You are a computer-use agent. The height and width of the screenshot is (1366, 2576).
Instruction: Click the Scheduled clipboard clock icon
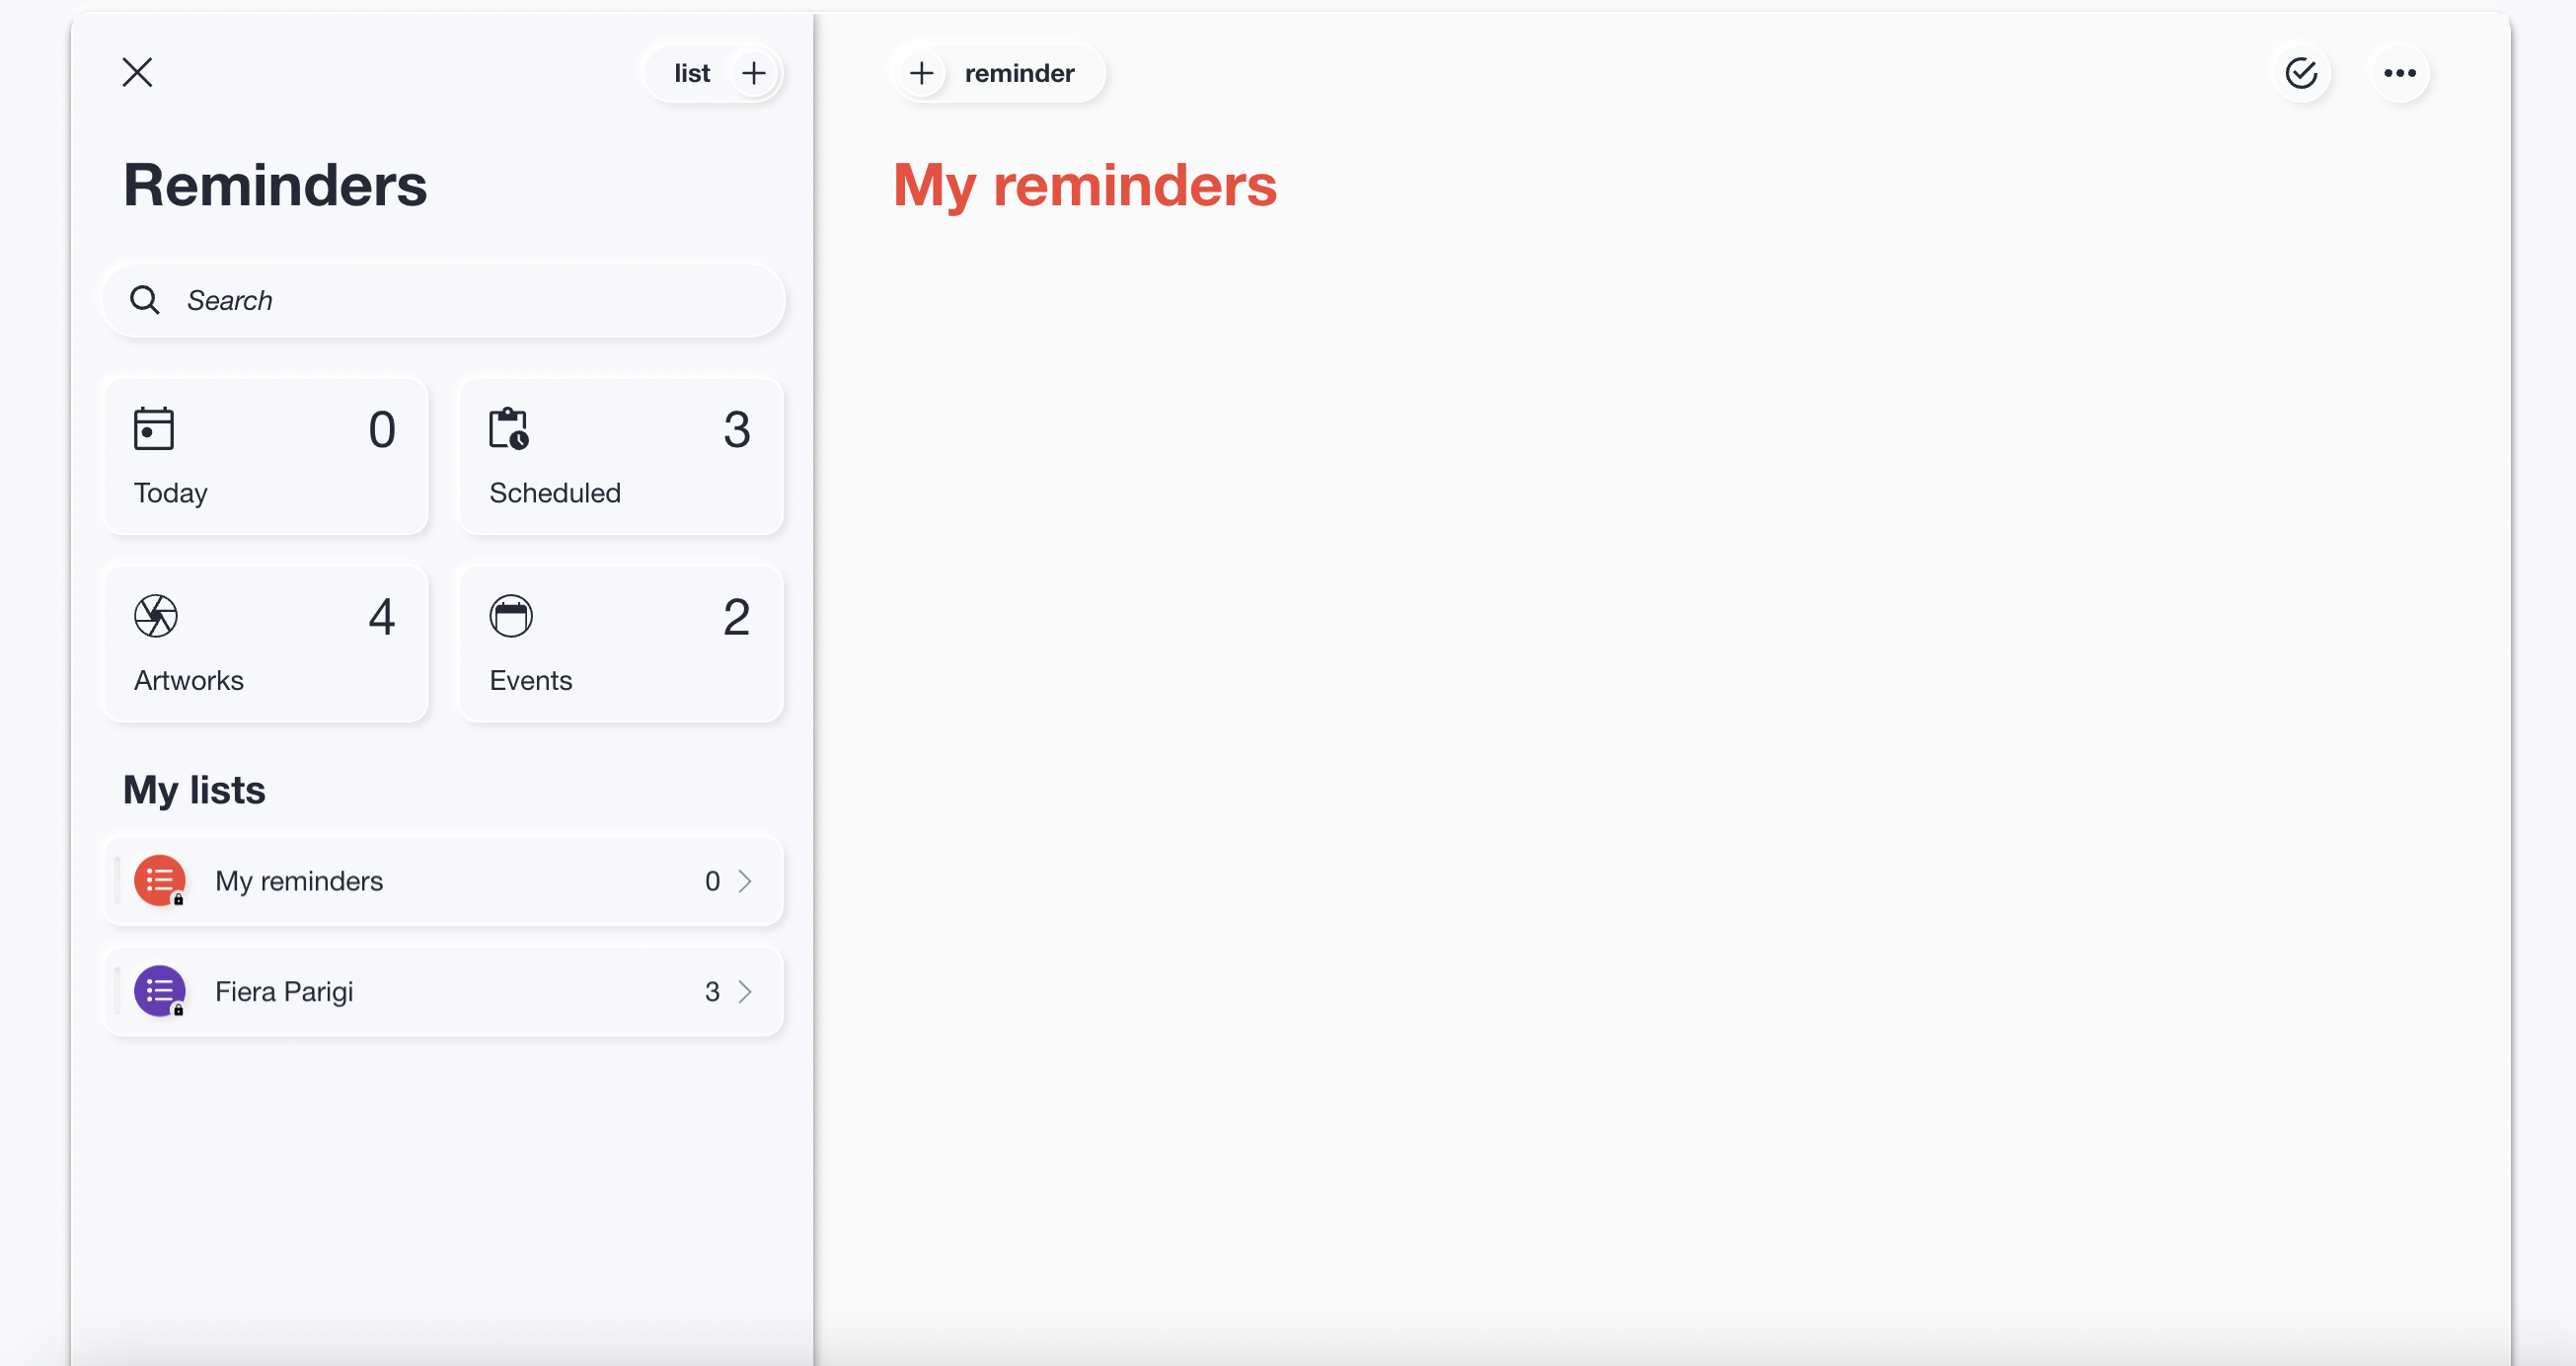click(x=509, y=429)
